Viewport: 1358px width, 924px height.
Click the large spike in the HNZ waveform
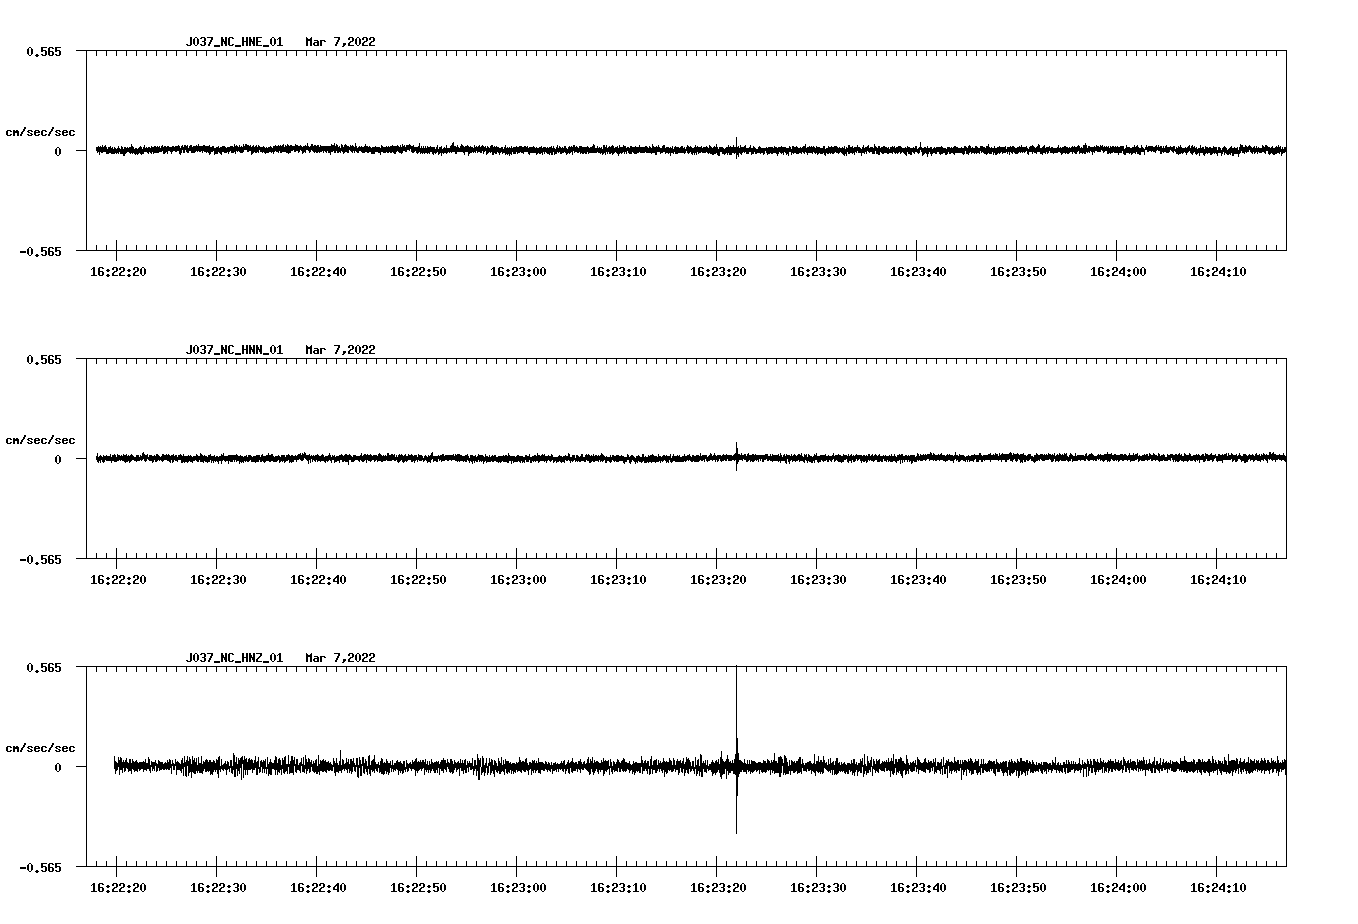(737, 750)
